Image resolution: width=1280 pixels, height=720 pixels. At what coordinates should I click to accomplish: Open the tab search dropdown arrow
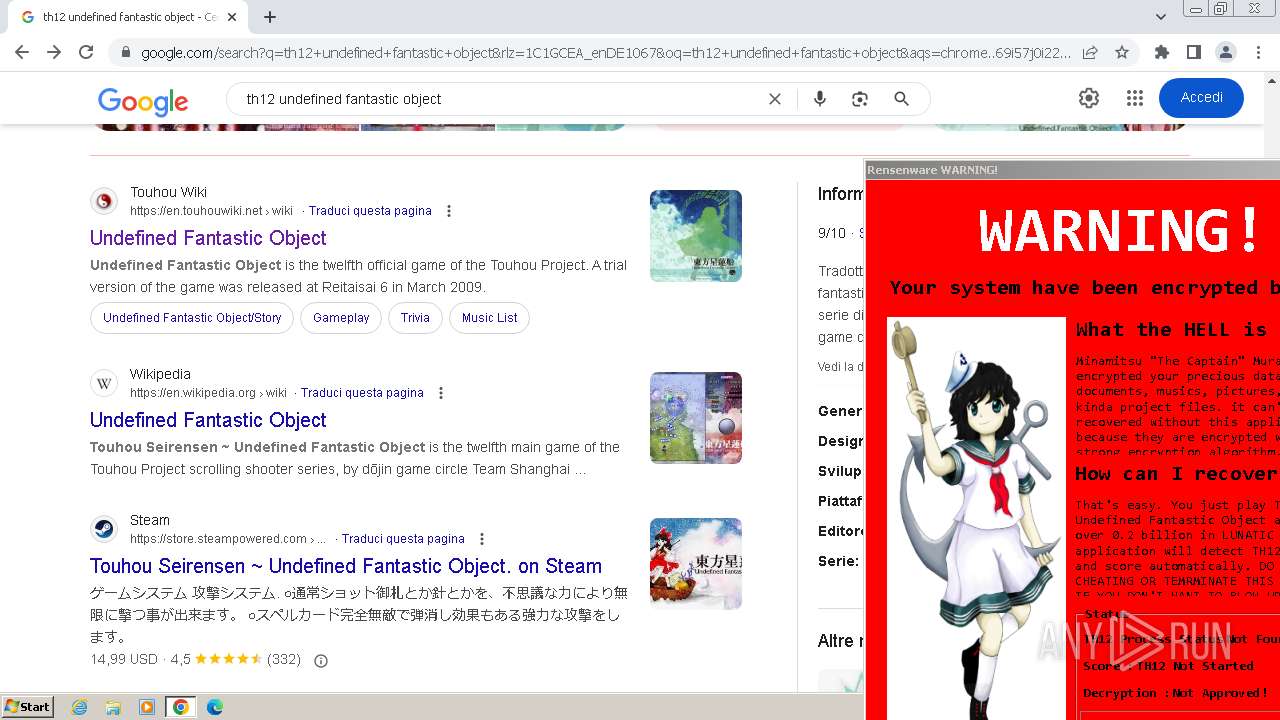tap(1160, 17)
